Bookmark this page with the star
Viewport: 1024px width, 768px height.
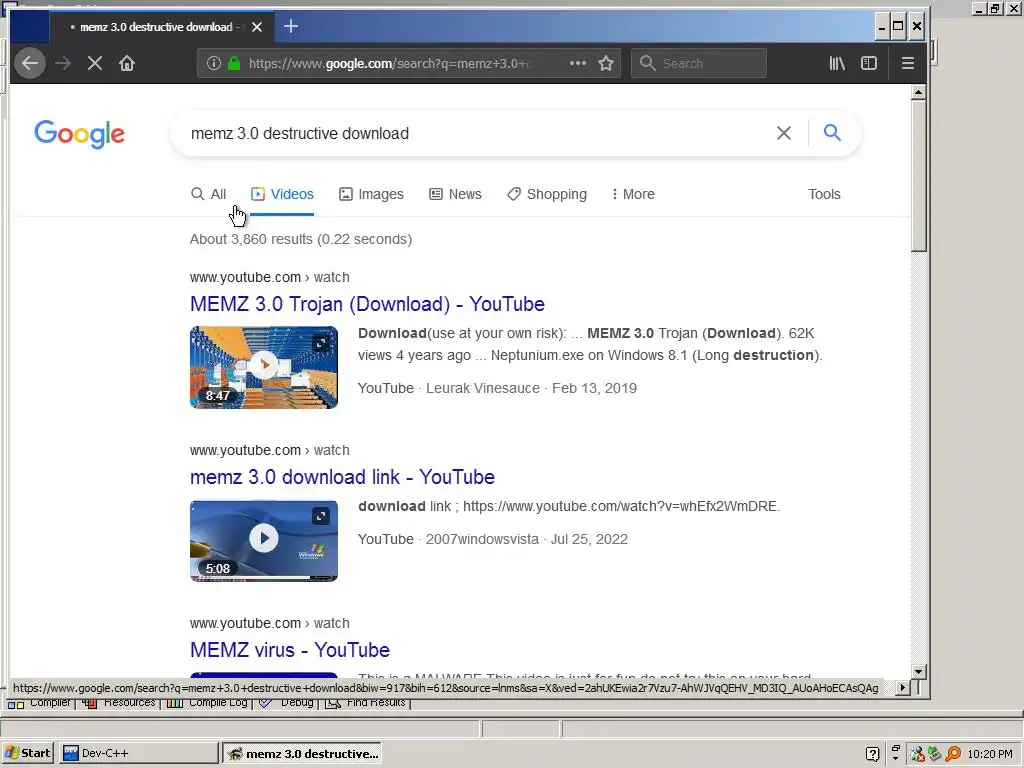[x=606, y=63]
